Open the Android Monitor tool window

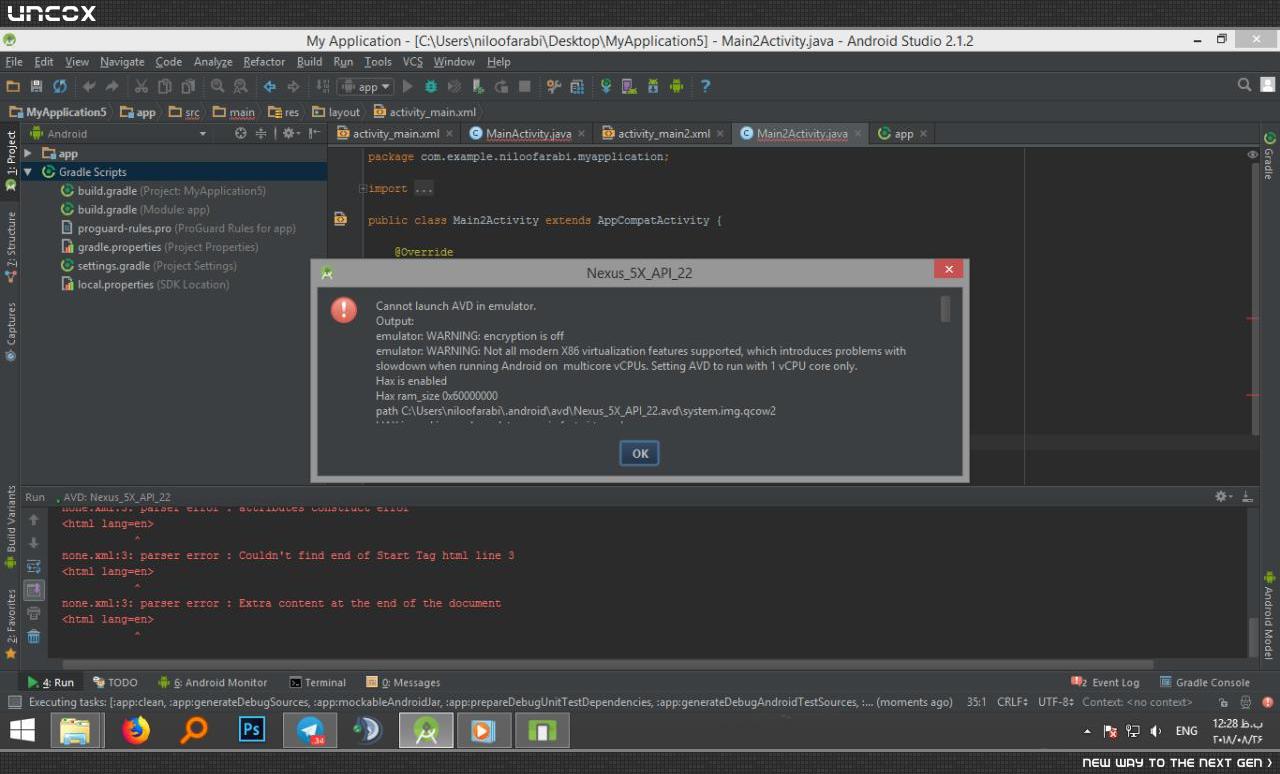pyautogui.click(x=213, y=682)
